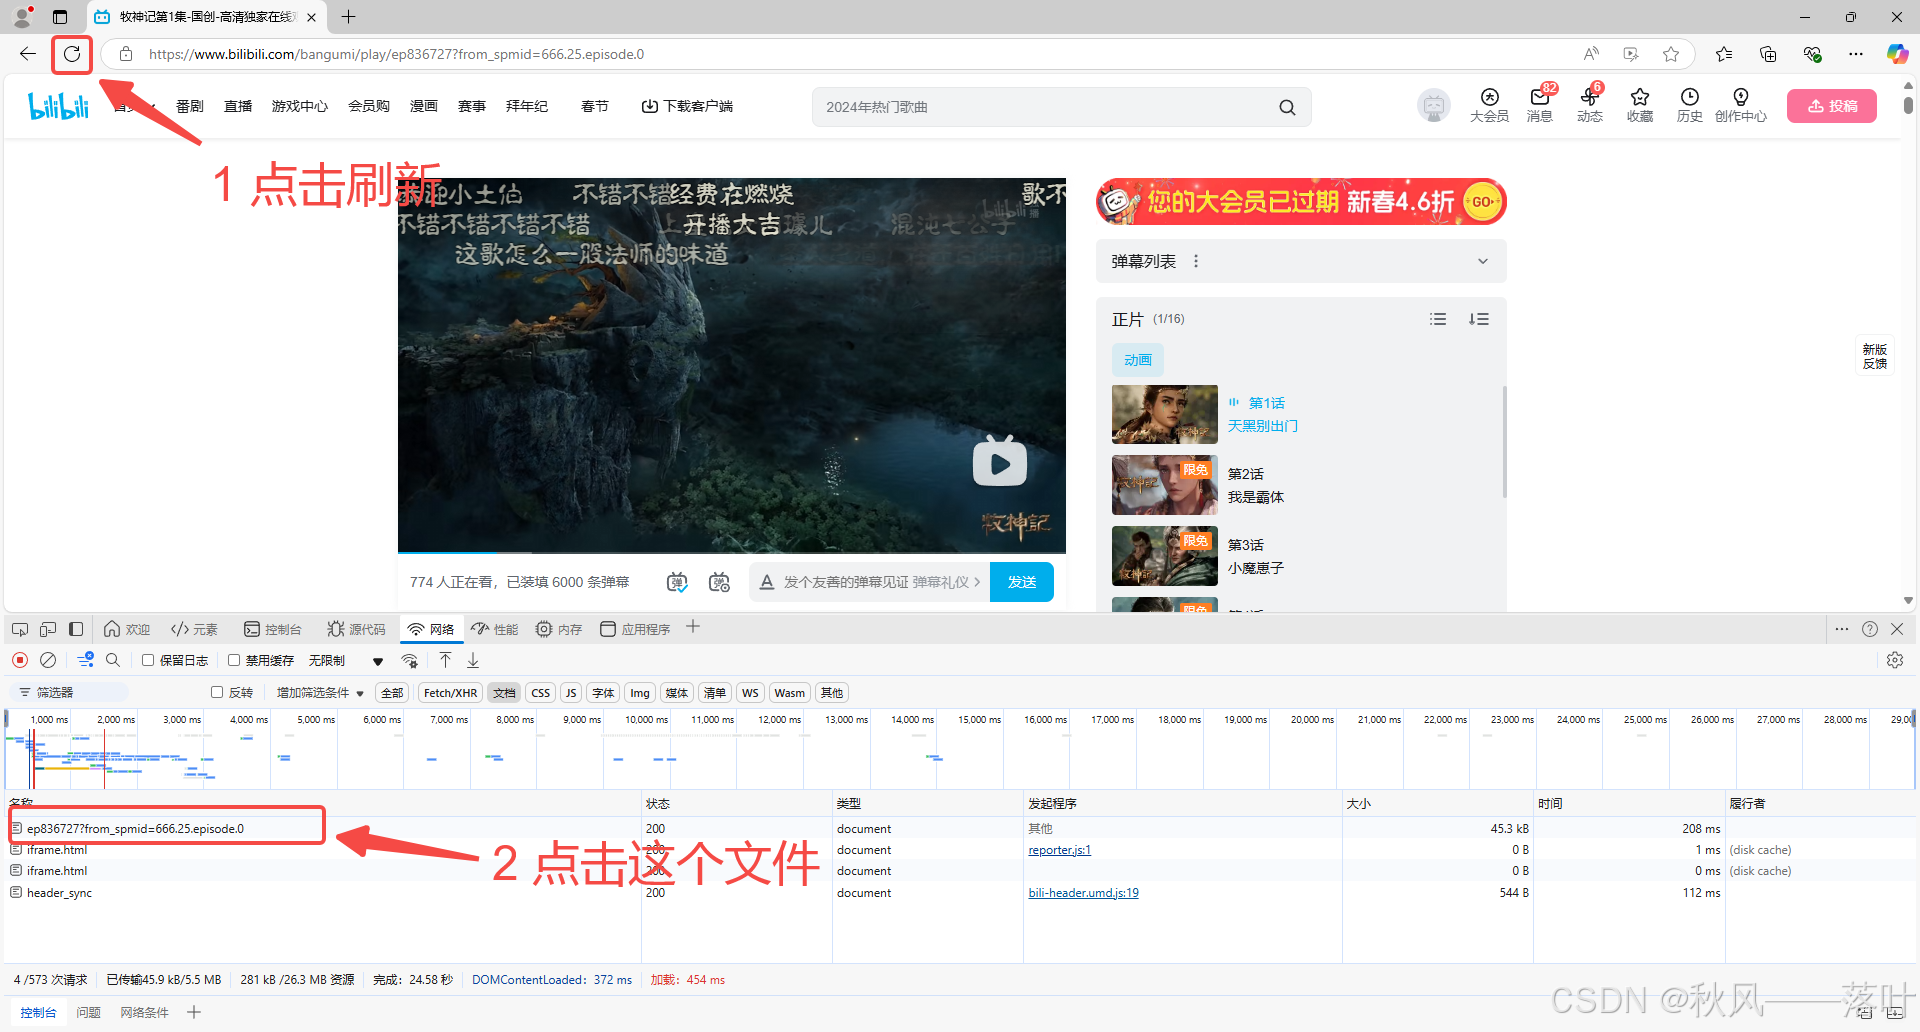The height and width of the screenshot is (1032, 1920).
Task: Switch to 元素 DevTools tab
Action: click(x=194, y=629)
